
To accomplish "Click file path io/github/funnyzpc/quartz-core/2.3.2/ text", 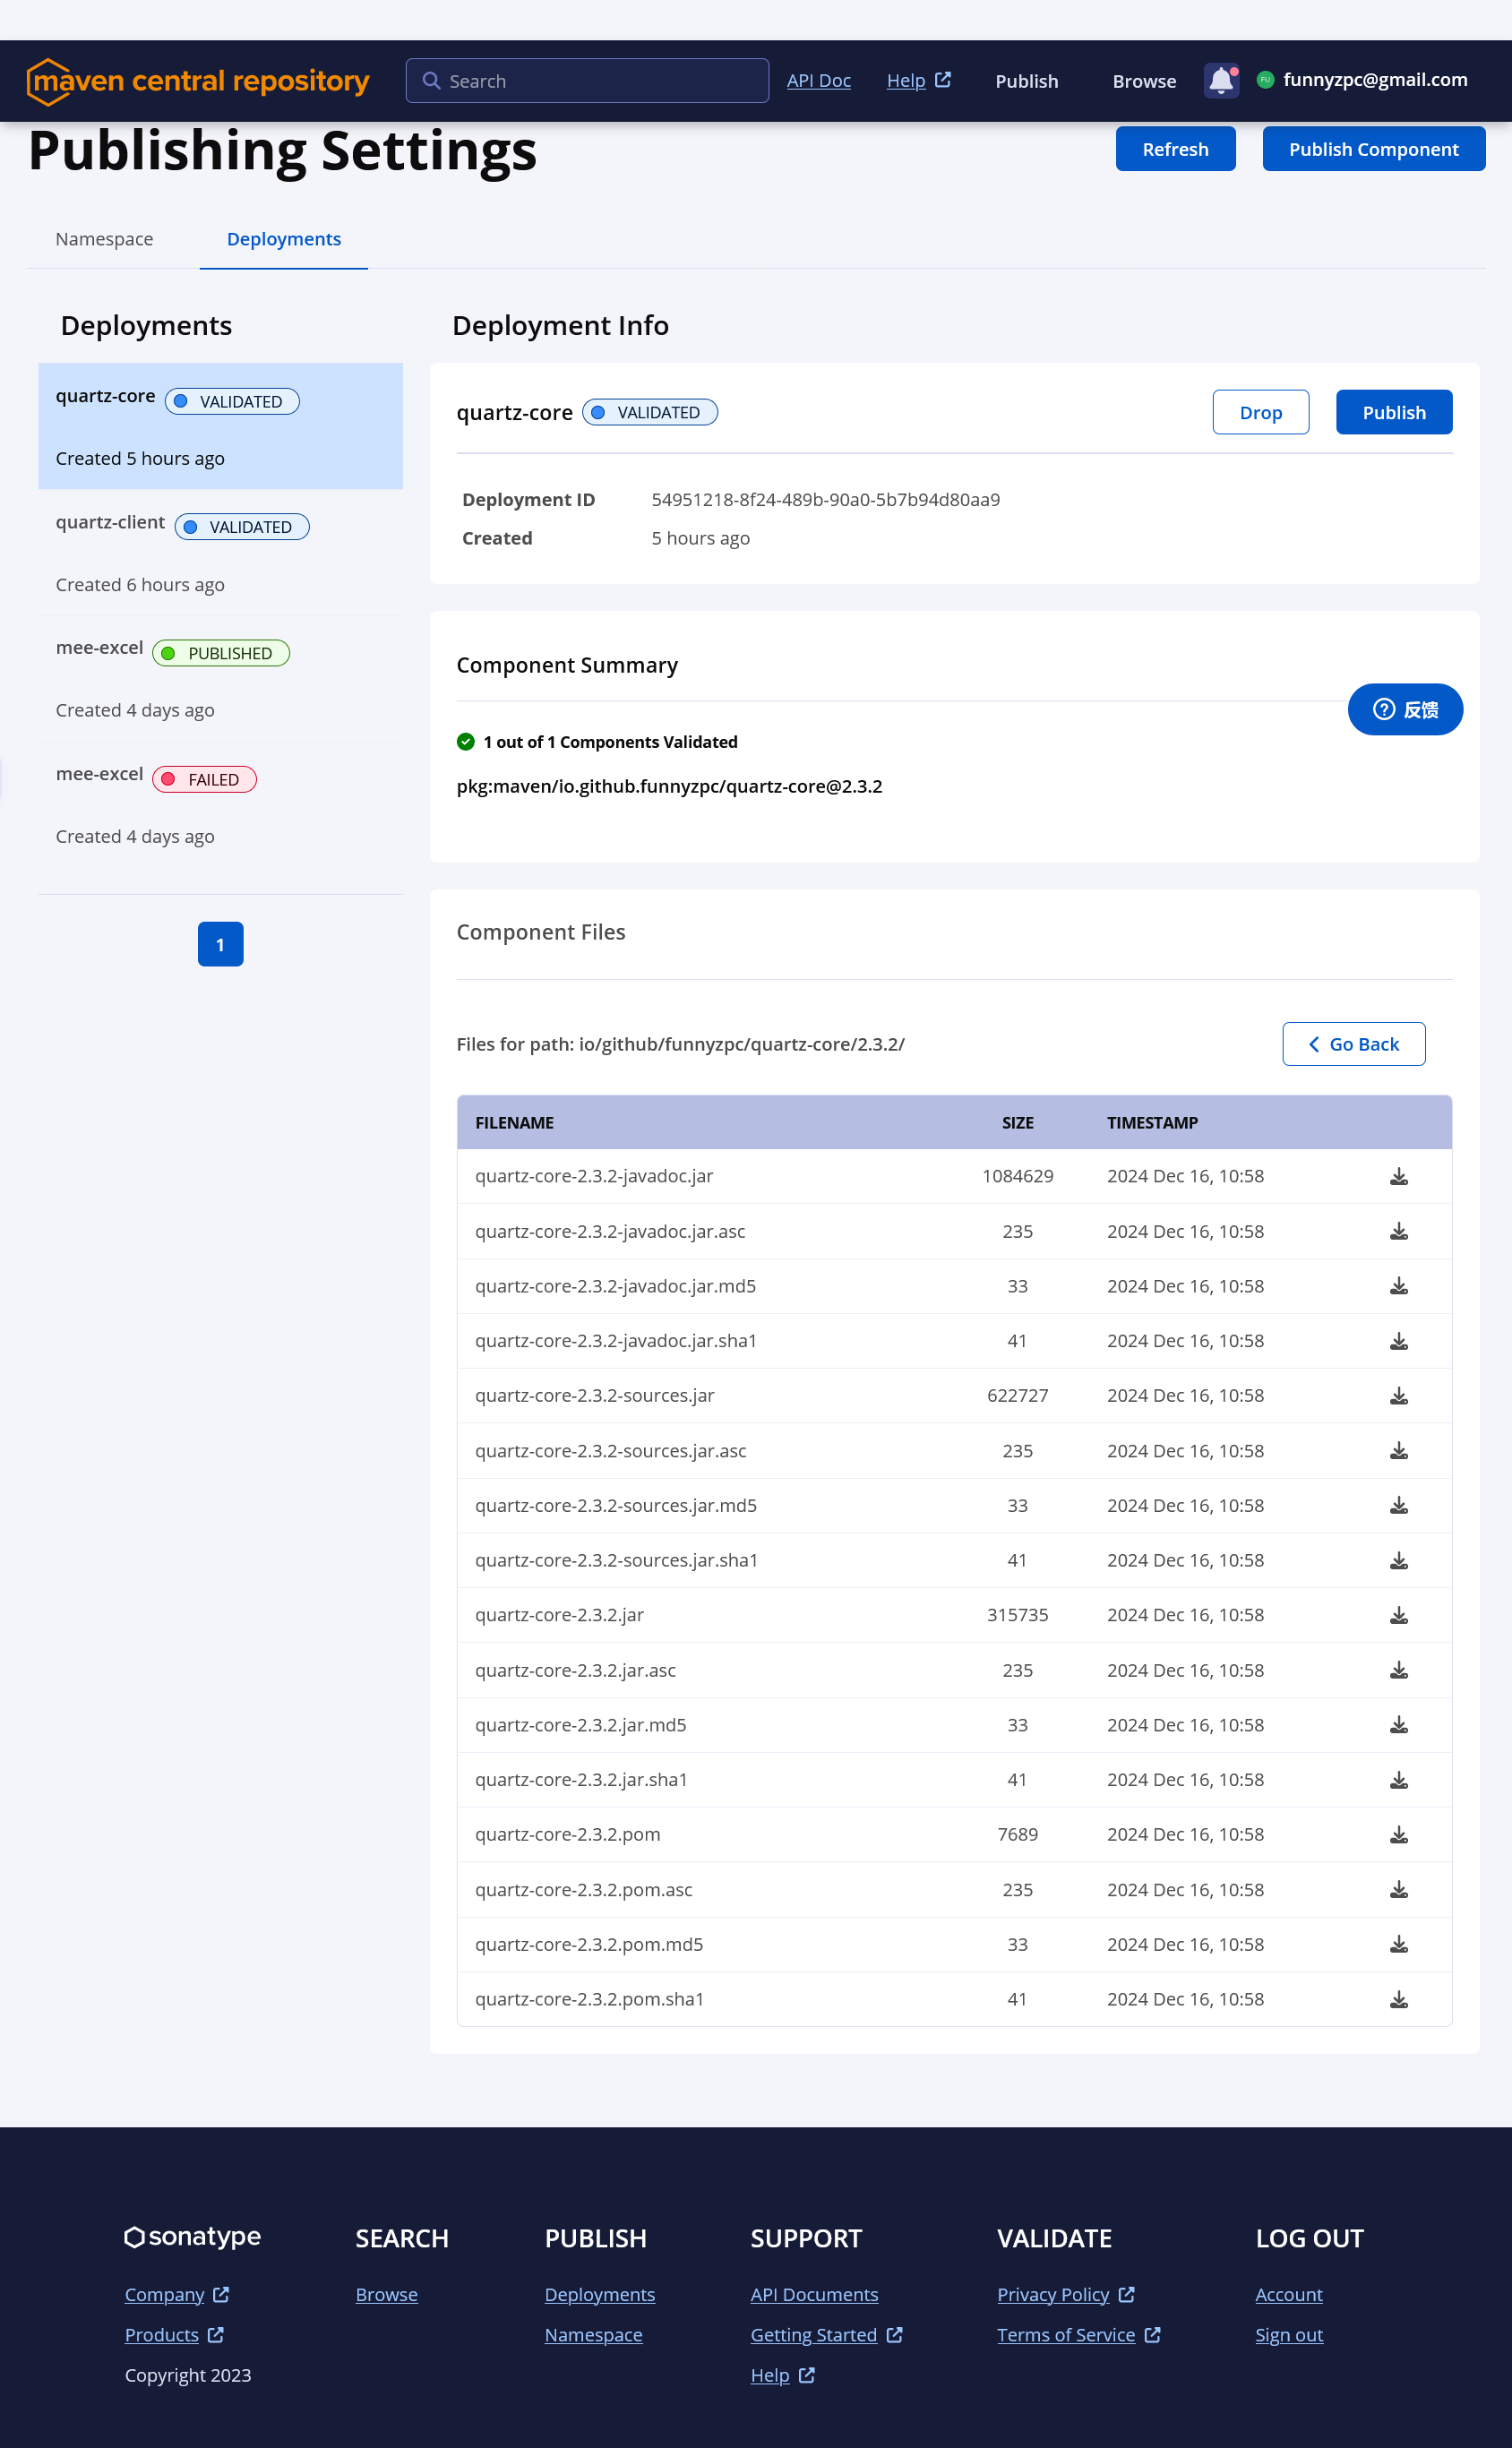I will coord(741,1044).
